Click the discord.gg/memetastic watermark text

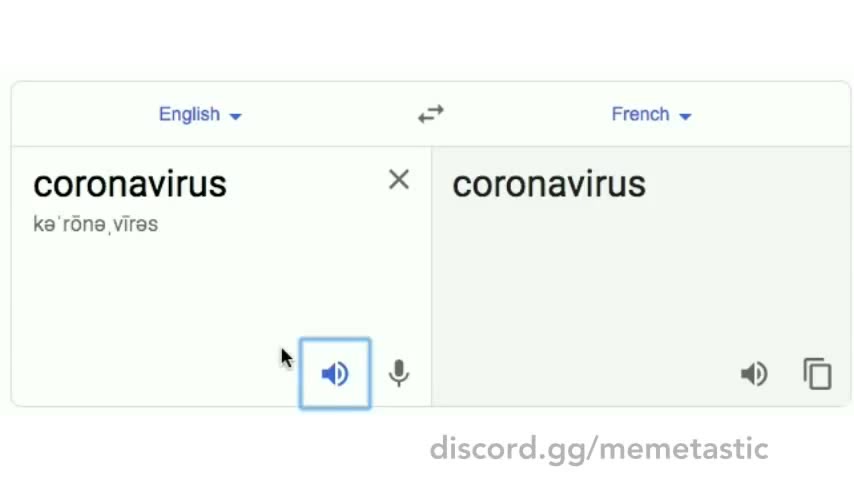(599, 448)
